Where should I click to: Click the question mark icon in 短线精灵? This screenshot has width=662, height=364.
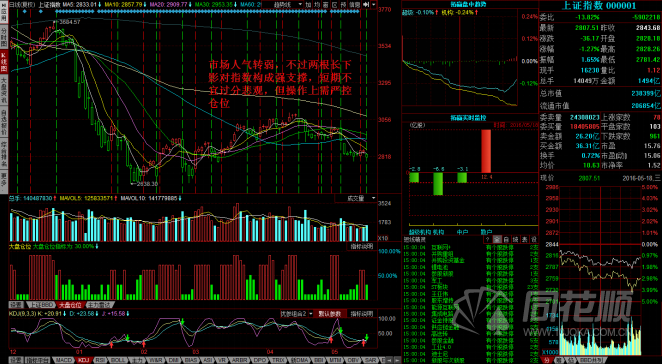pos(488,239)
